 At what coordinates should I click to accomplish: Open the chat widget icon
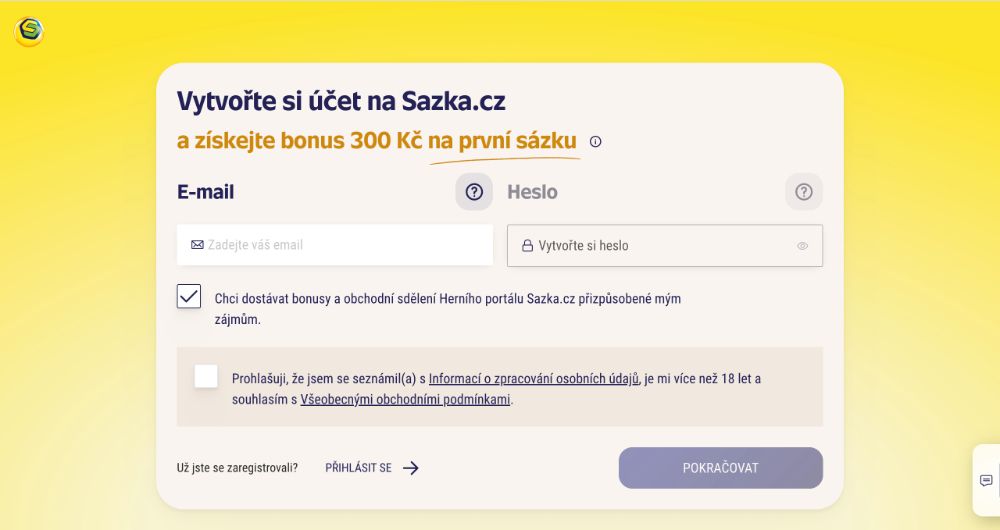coord(986,480)
